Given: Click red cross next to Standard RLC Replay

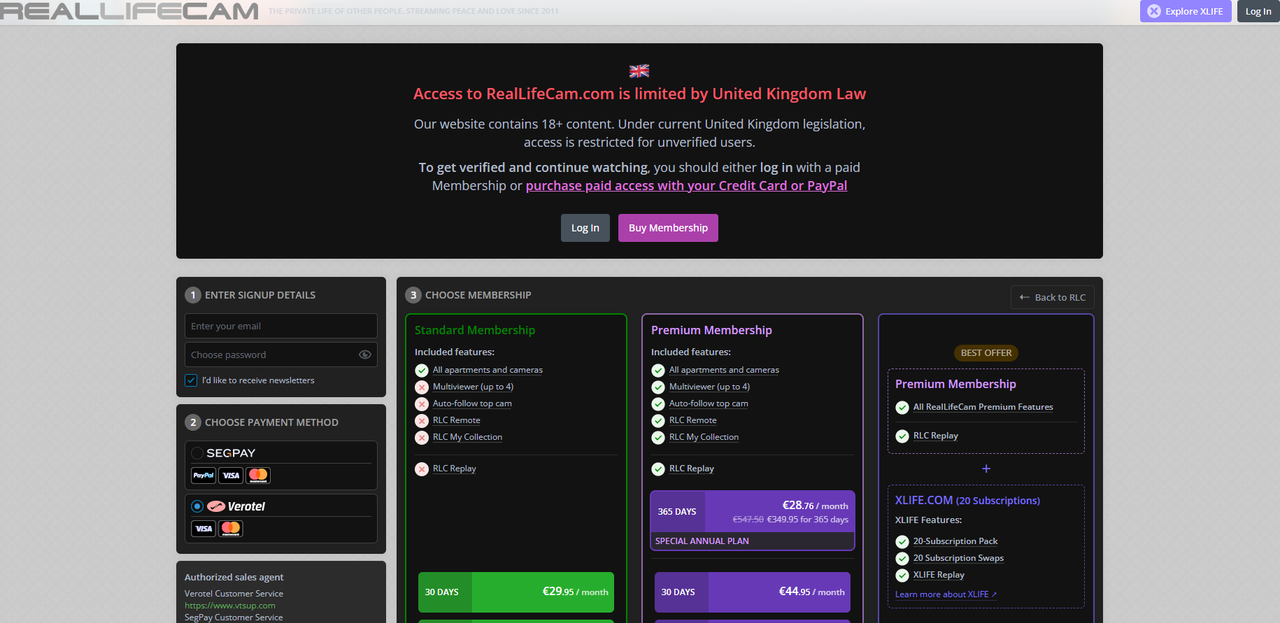Looking at the screenshot, I should 422,468.
